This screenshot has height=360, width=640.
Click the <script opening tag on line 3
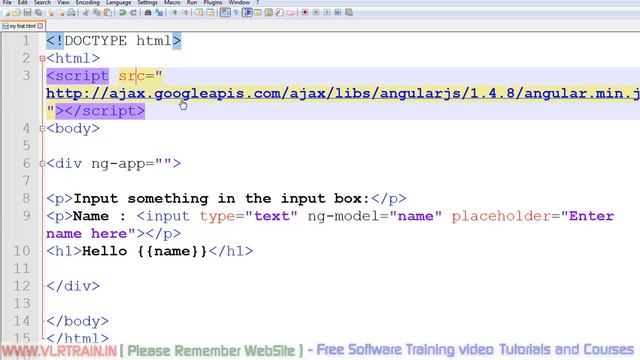click(78, 76)
